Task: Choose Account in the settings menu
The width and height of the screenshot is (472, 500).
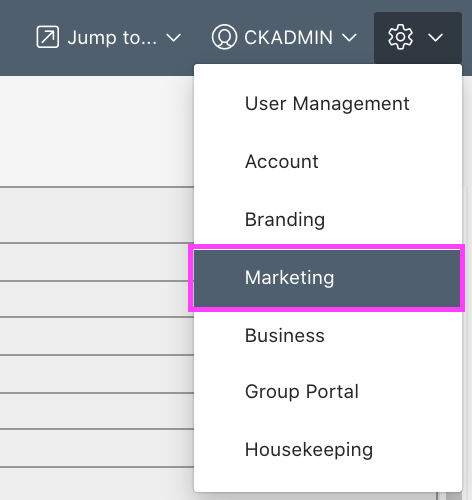Action: [x=328, y=162]
